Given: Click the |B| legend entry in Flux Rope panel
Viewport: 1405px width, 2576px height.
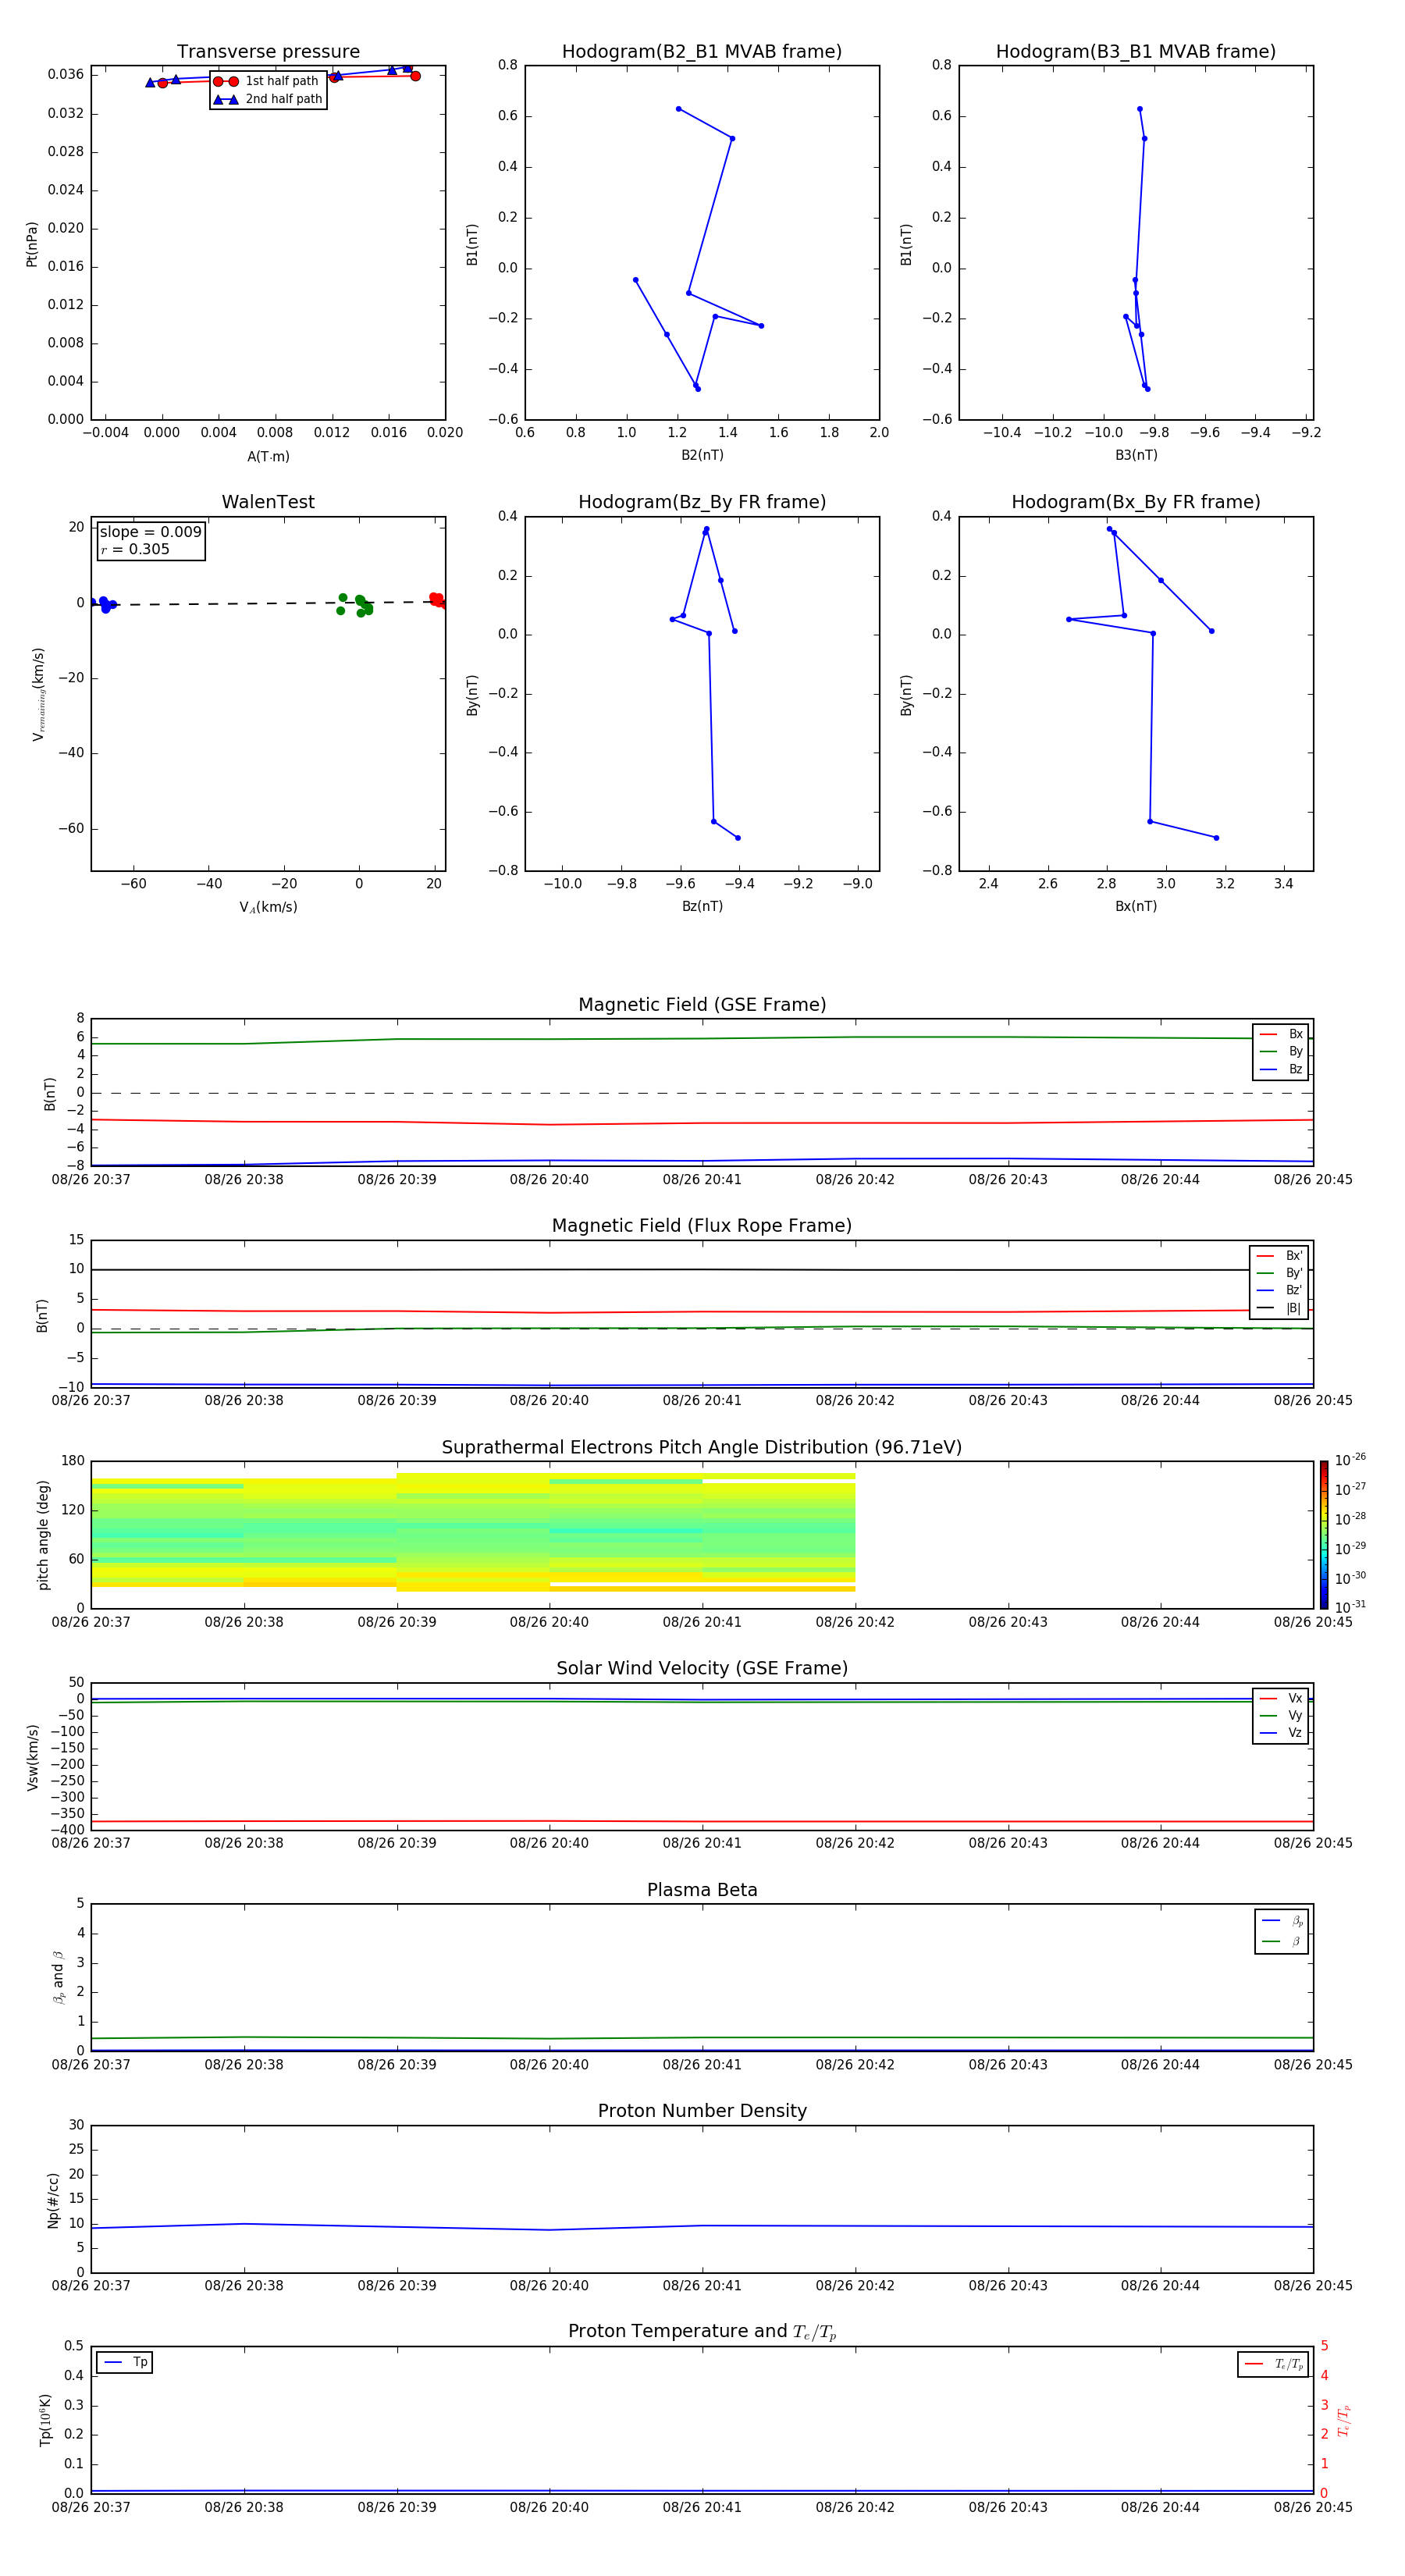Looking at the screenshot, I should click(x=1280, y=1308).
